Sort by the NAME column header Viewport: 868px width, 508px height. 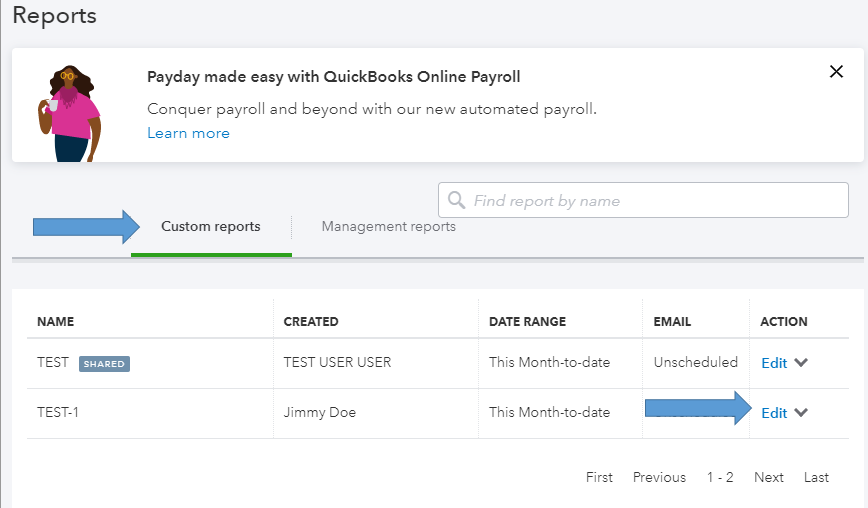pos(56,322)
